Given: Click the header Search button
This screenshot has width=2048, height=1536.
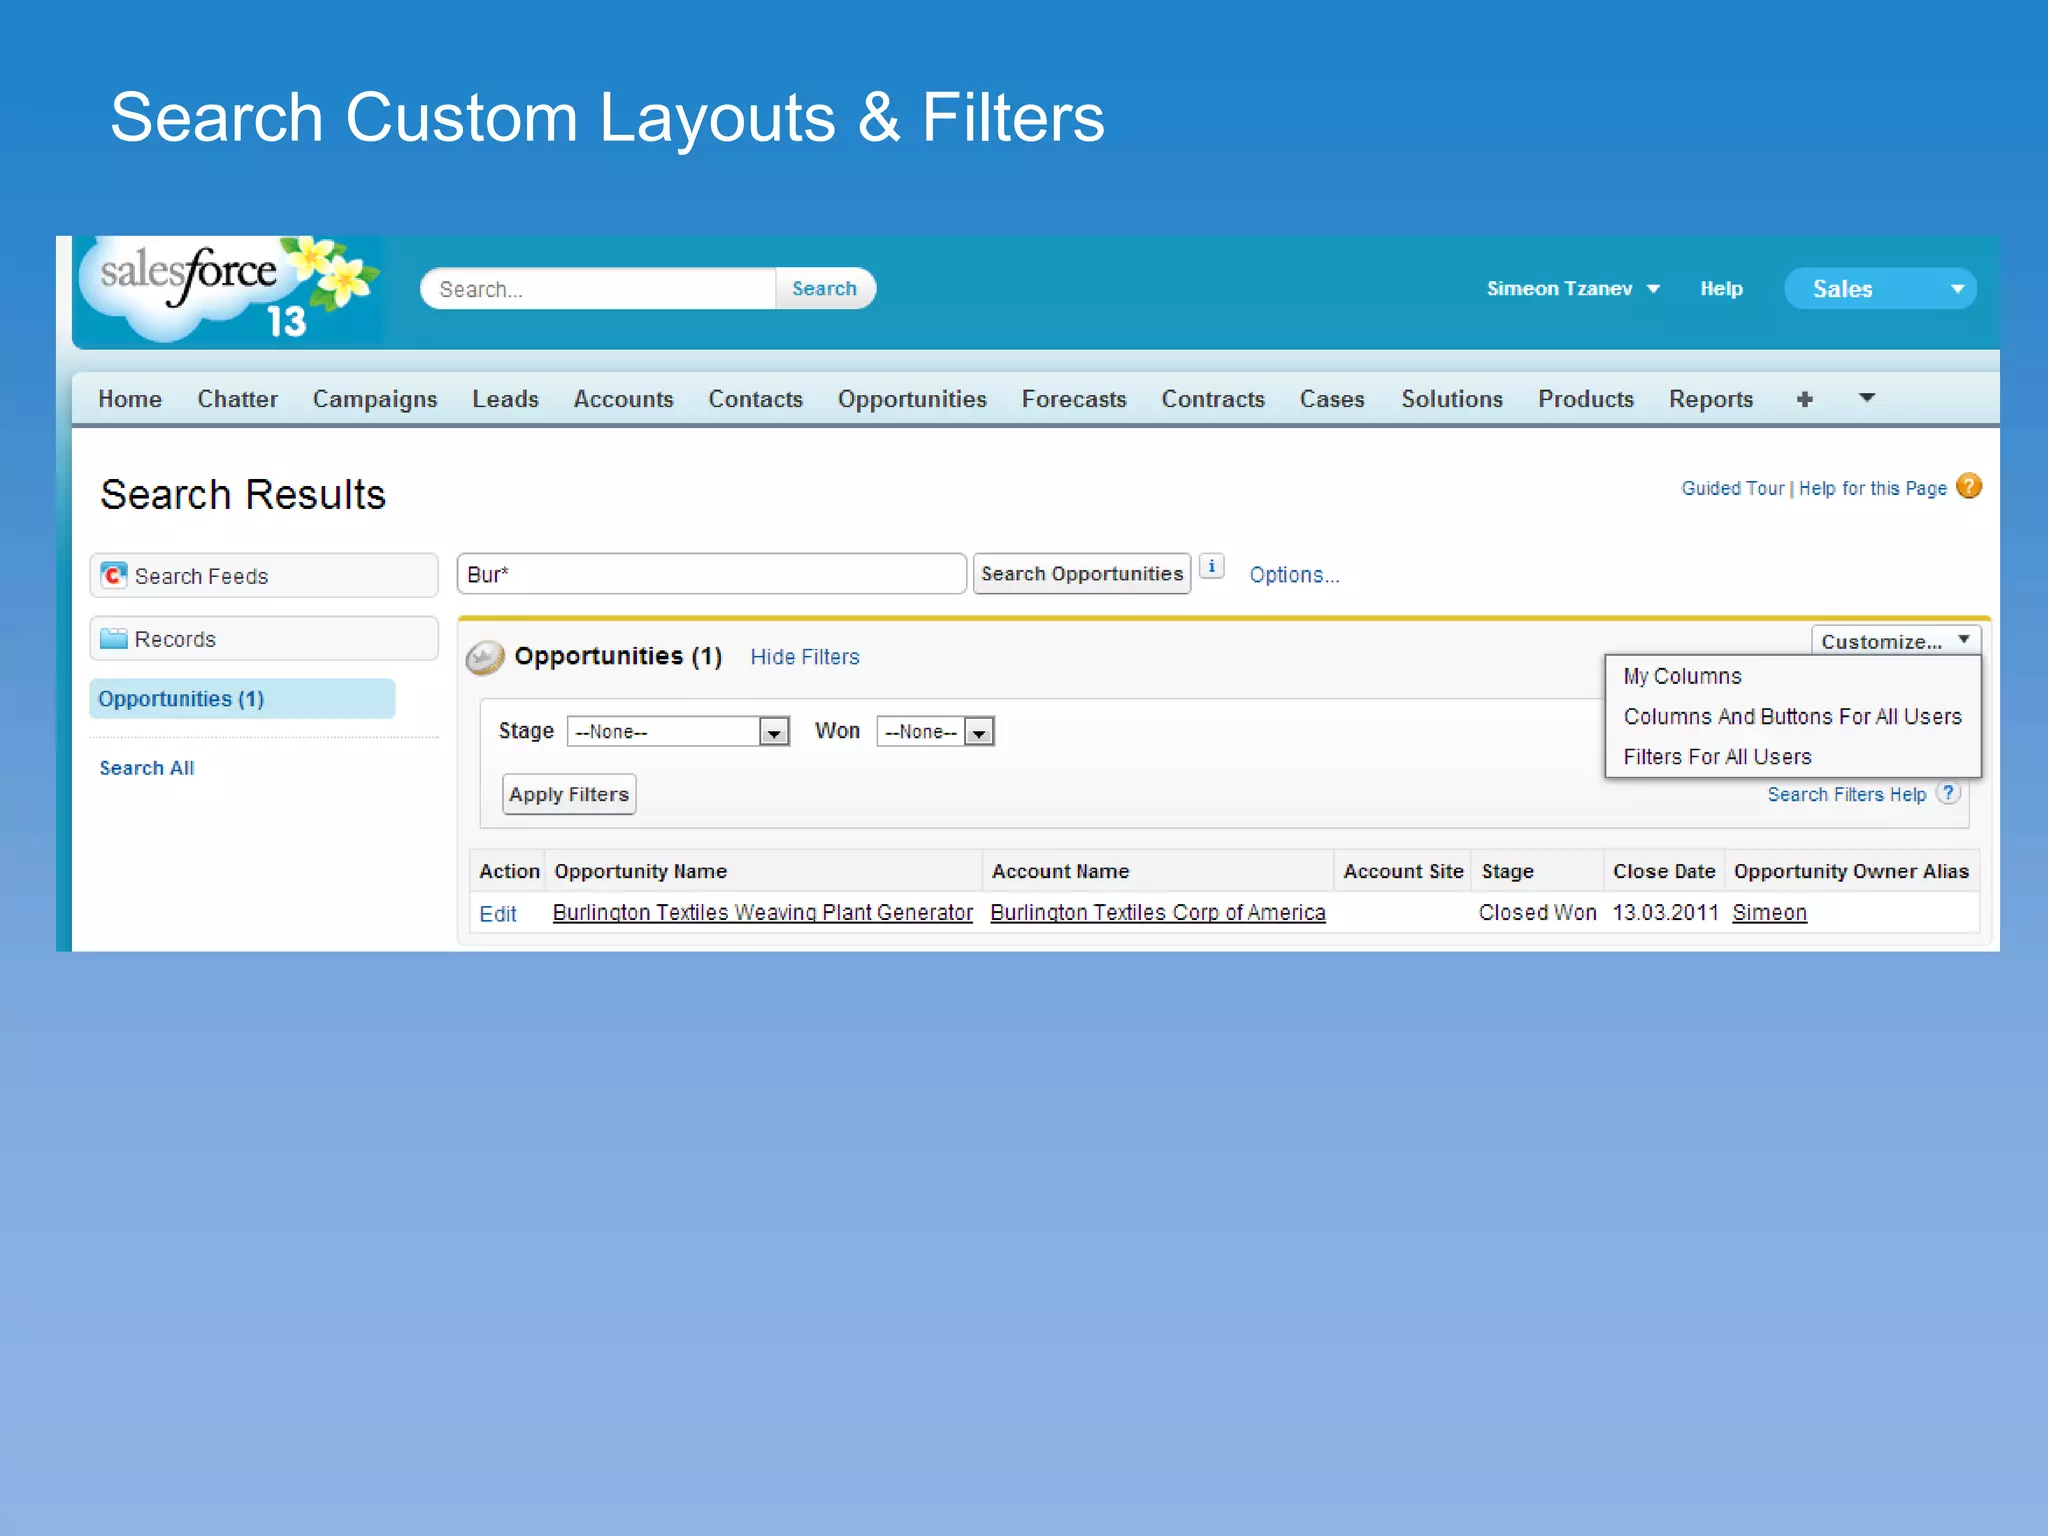Looking at the screenshot, I should point(825,288).
